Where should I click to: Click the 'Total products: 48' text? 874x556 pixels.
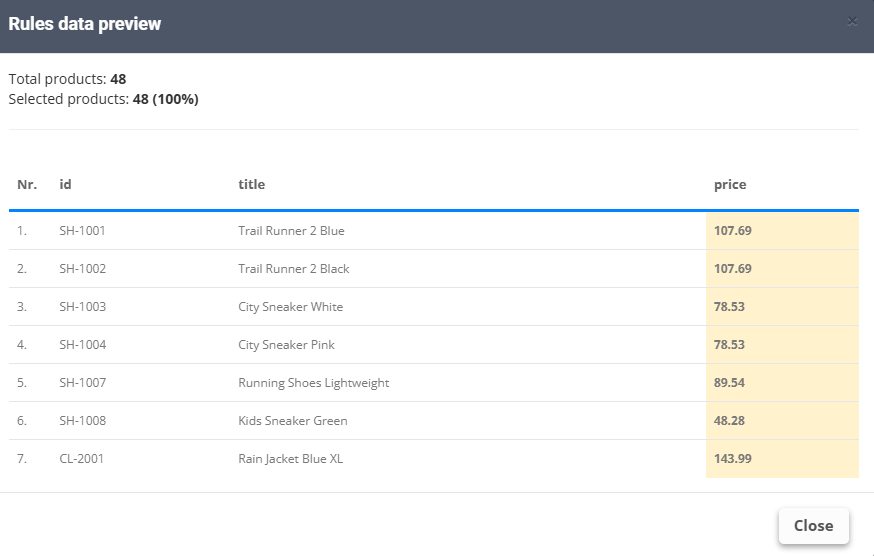coord(67,79)
